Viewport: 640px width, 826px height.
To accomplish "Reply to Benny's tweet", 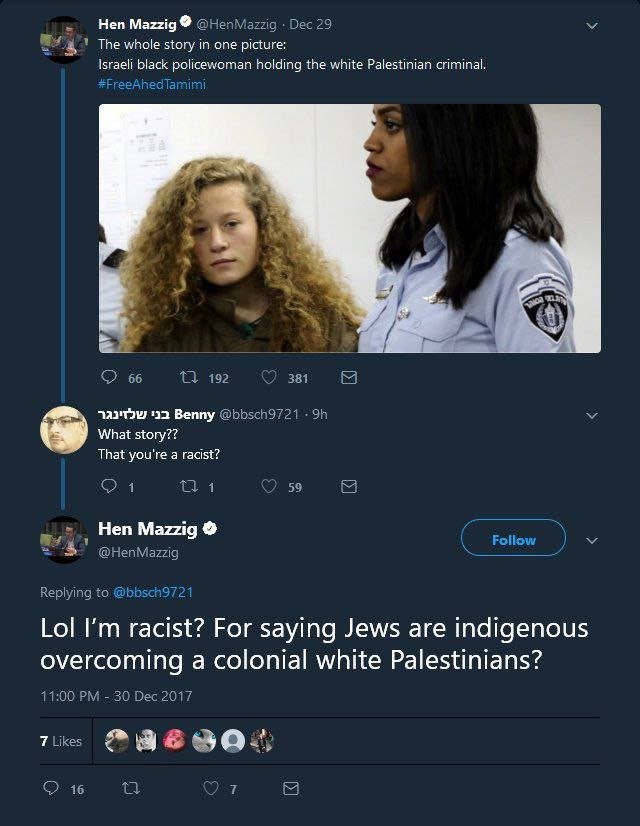I will point(110,487).
